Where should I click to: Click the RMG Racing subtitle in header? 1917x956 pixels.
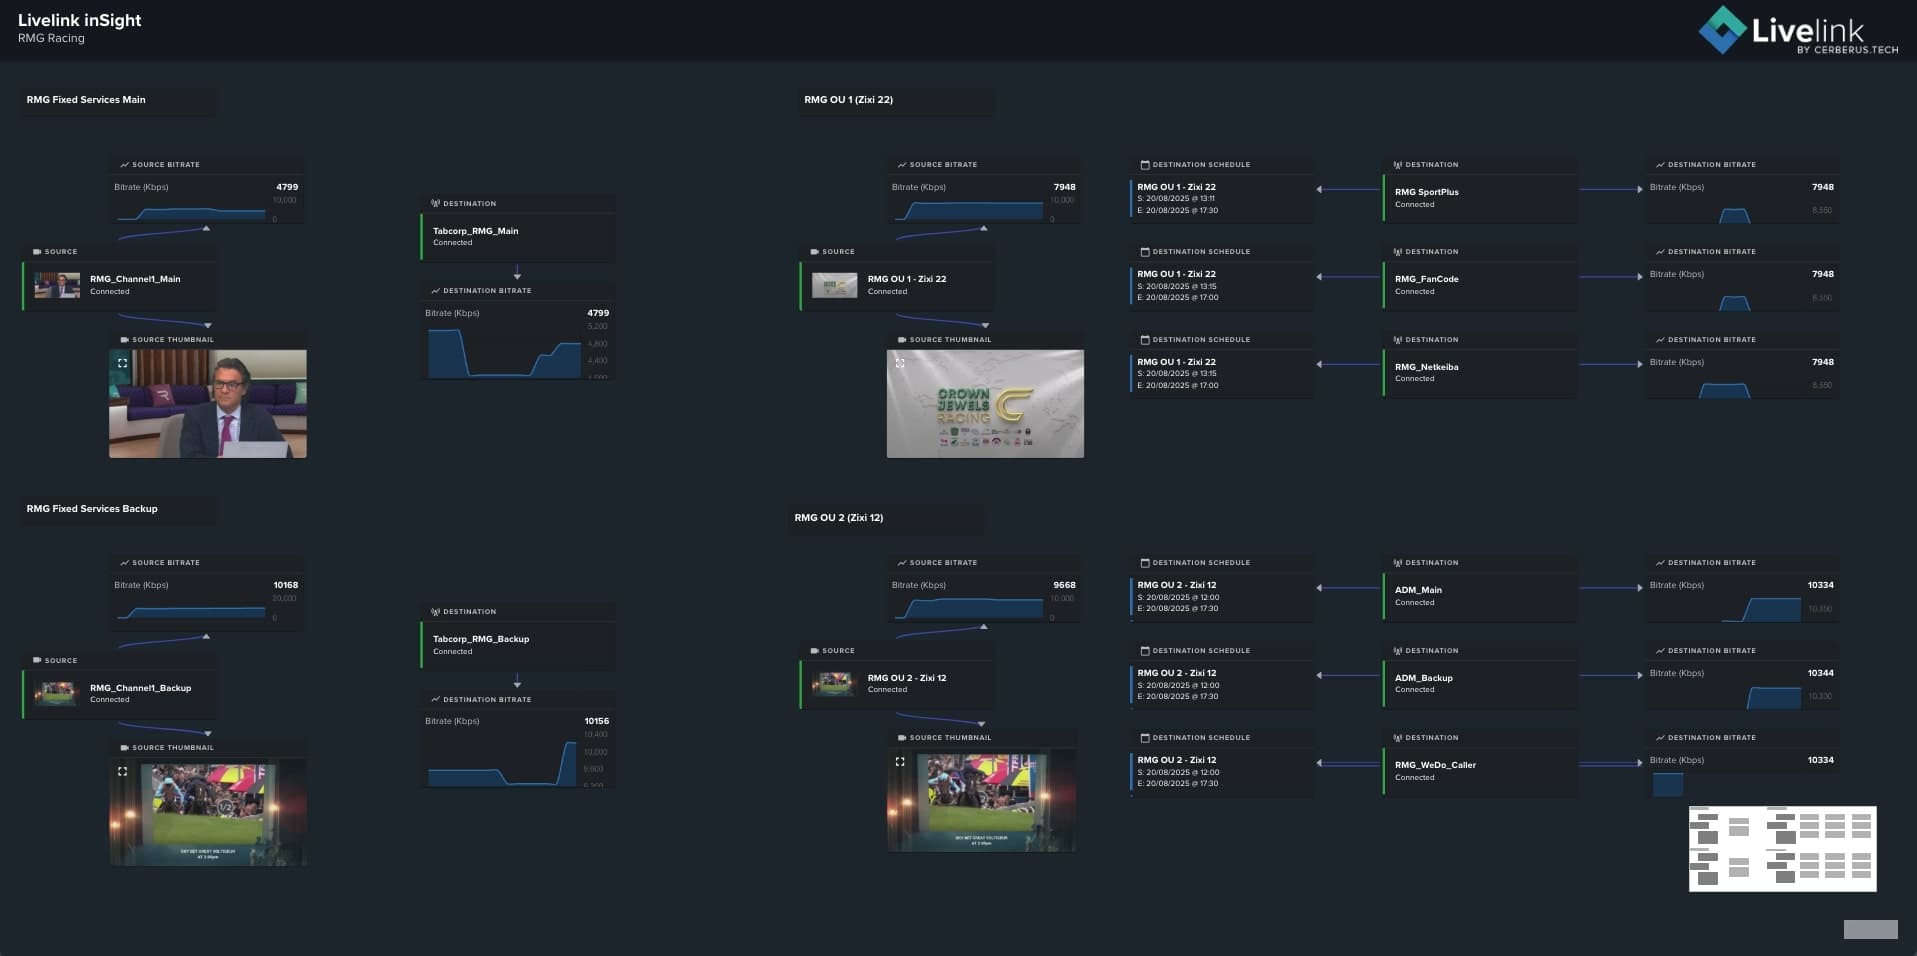(x=51, y=39)
